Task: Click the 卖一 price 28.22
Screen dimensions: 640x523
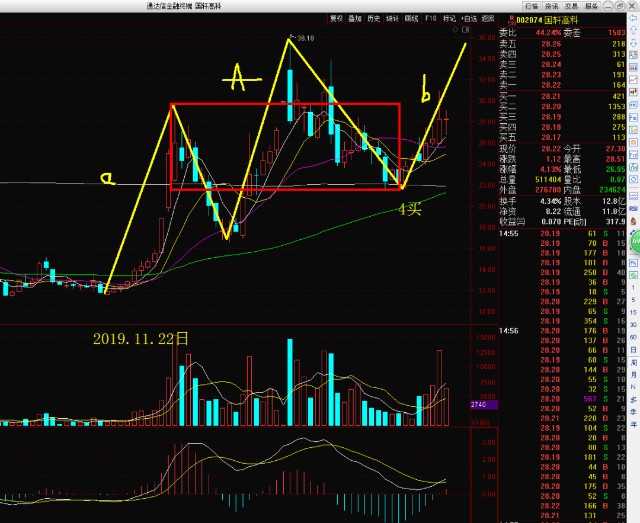Action: pyautogui.click(x=551, y=85)
